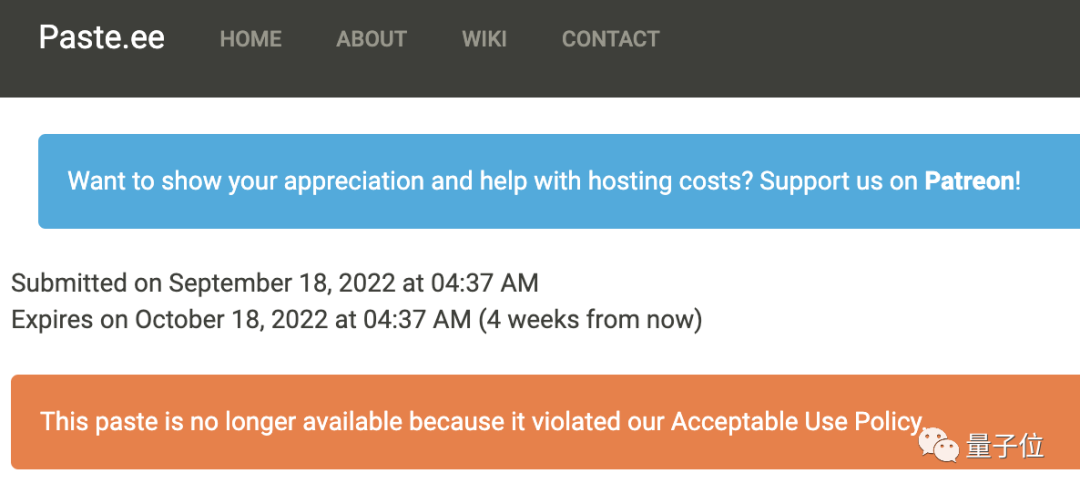Image resolution: width=1080 pixels, height=494 pixels.
Task: Click the Acceptable Use Policy text
Action: (796, 421)
